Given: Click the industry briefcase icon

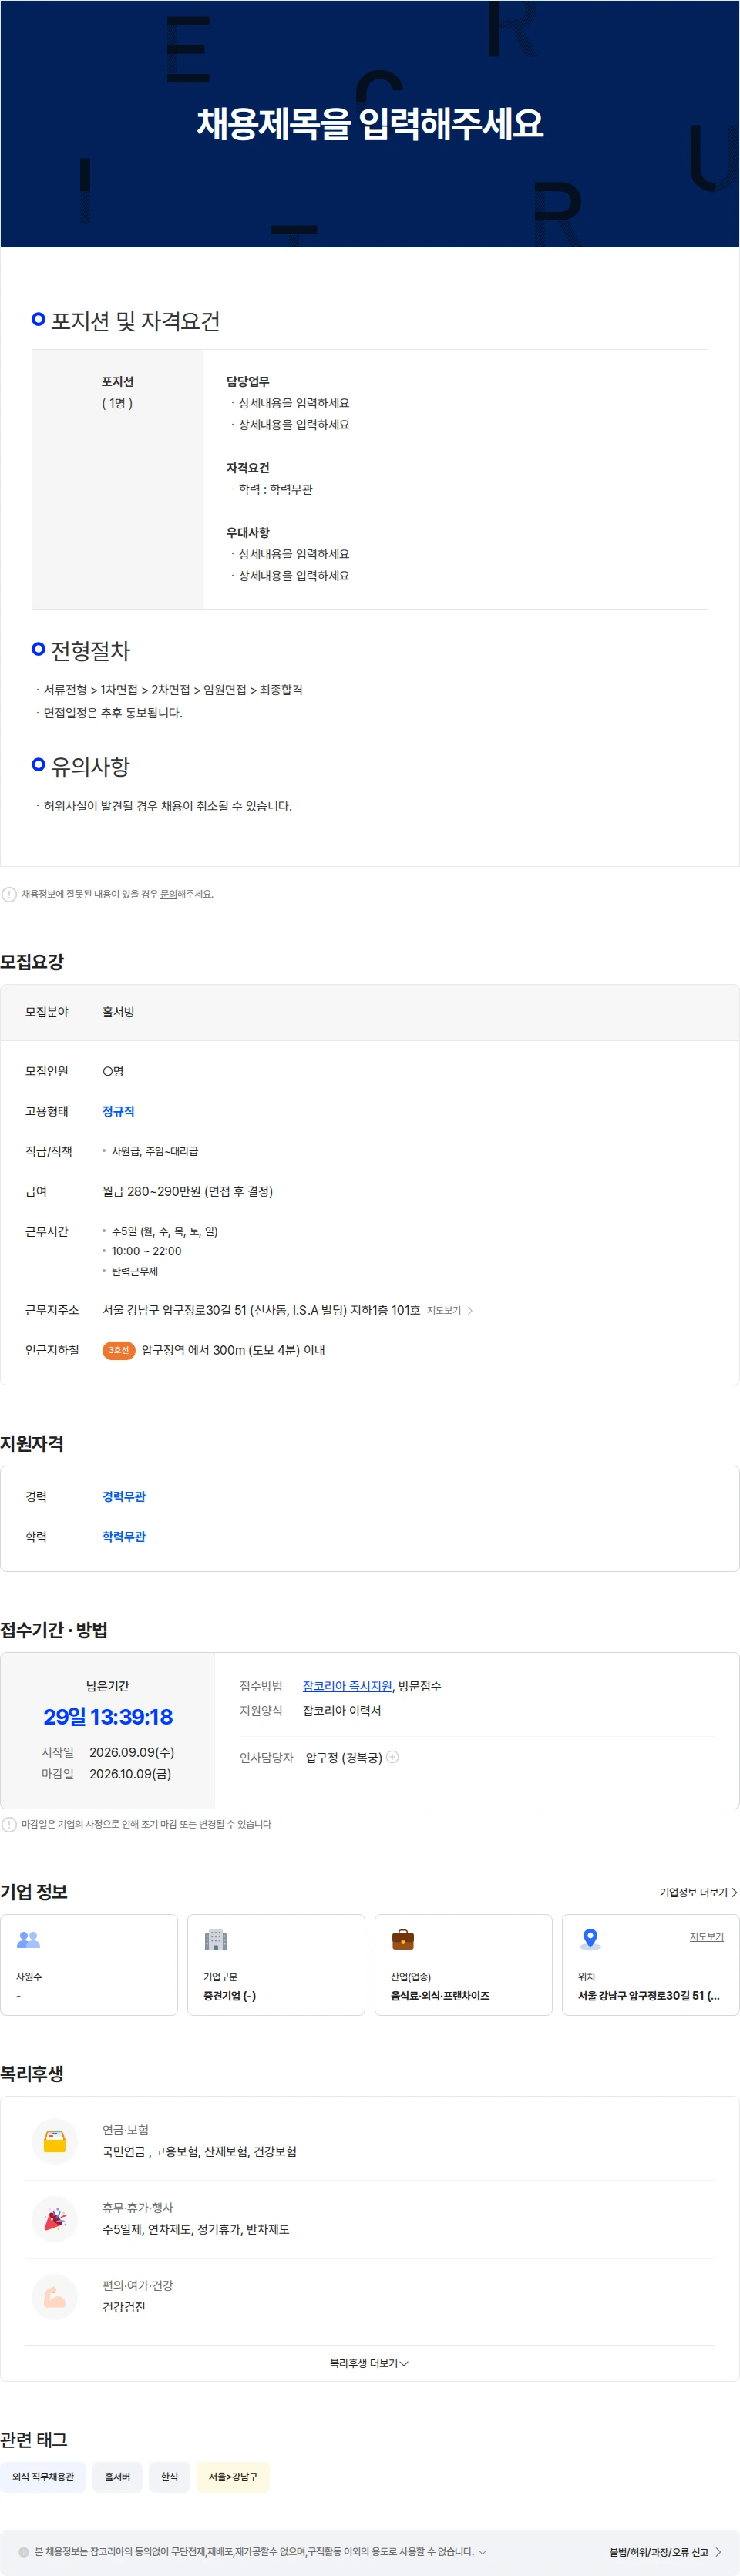Looking at the screenshot, I should click(x=402, y=1939).
